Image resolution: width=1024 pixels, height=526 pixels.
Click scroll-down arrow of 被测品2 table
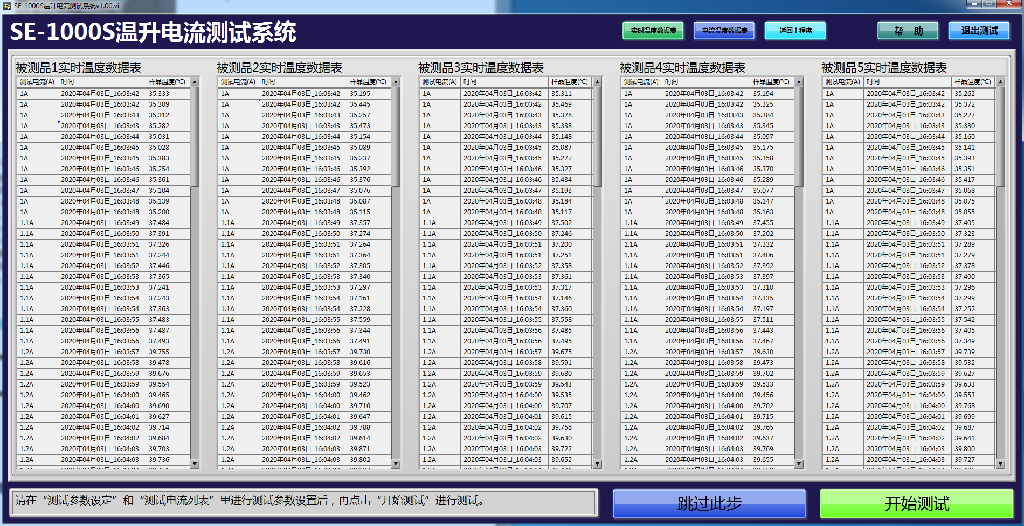[x=396, y=463]
